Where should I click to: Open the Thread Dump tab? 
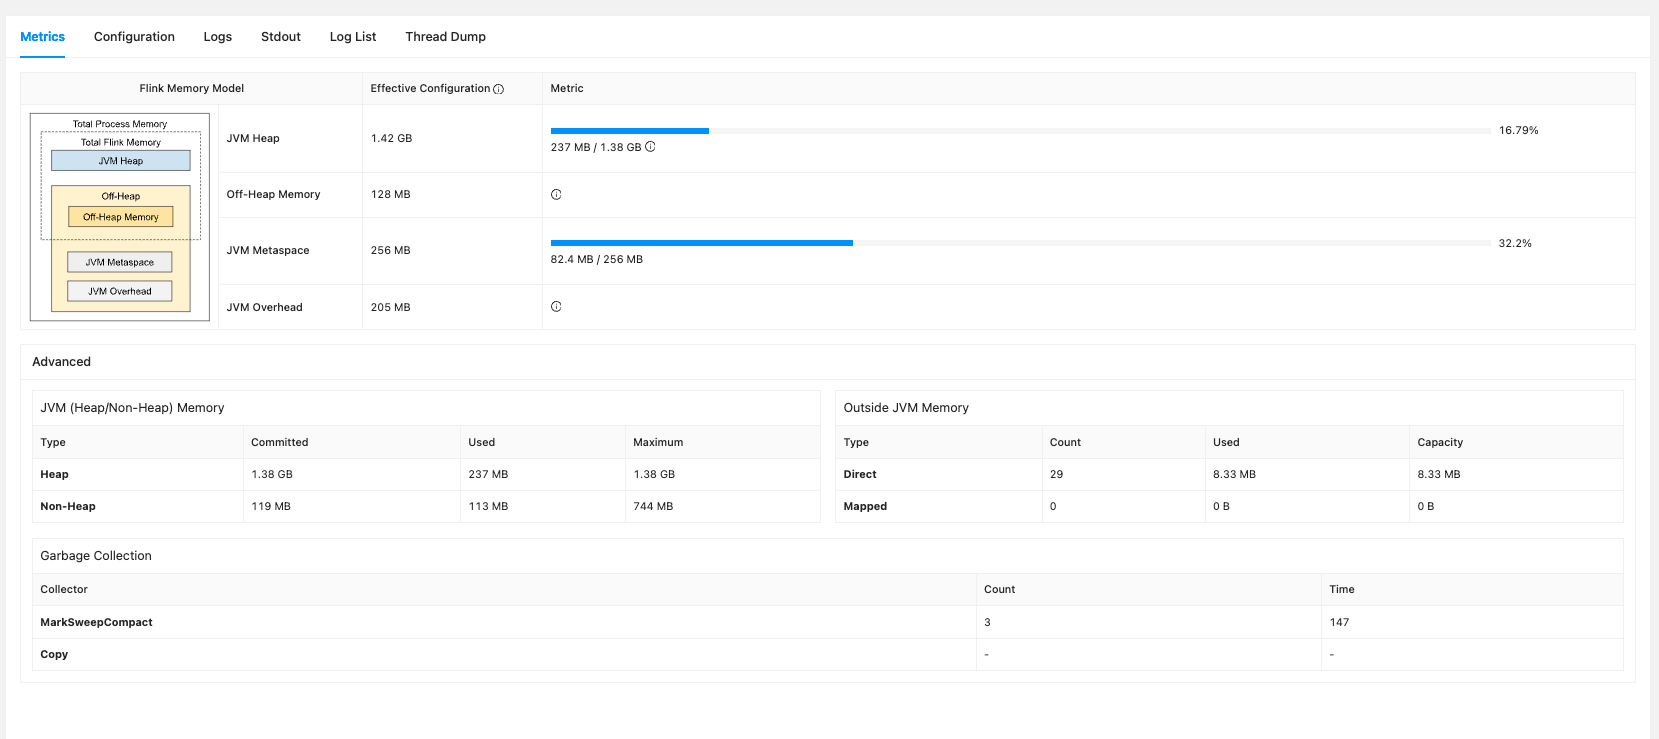pyautogui.click(x=445, y=37)
